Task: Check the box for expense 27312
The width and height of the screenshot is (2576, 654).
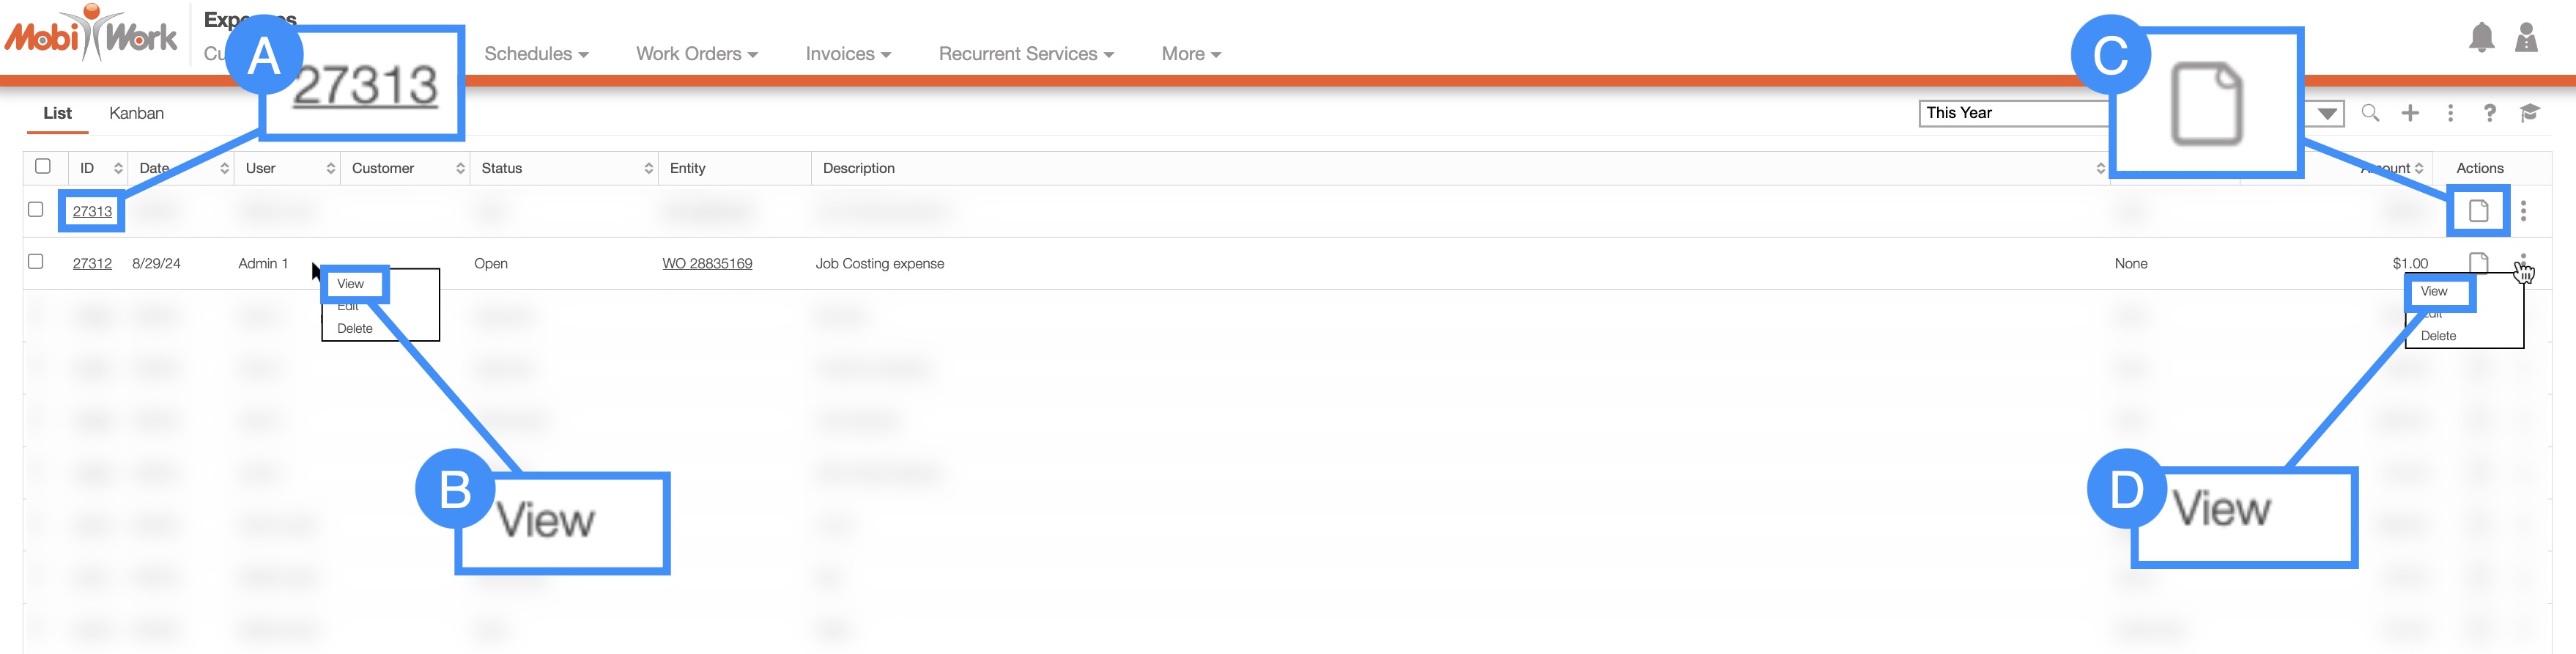Action: (36, 262)
